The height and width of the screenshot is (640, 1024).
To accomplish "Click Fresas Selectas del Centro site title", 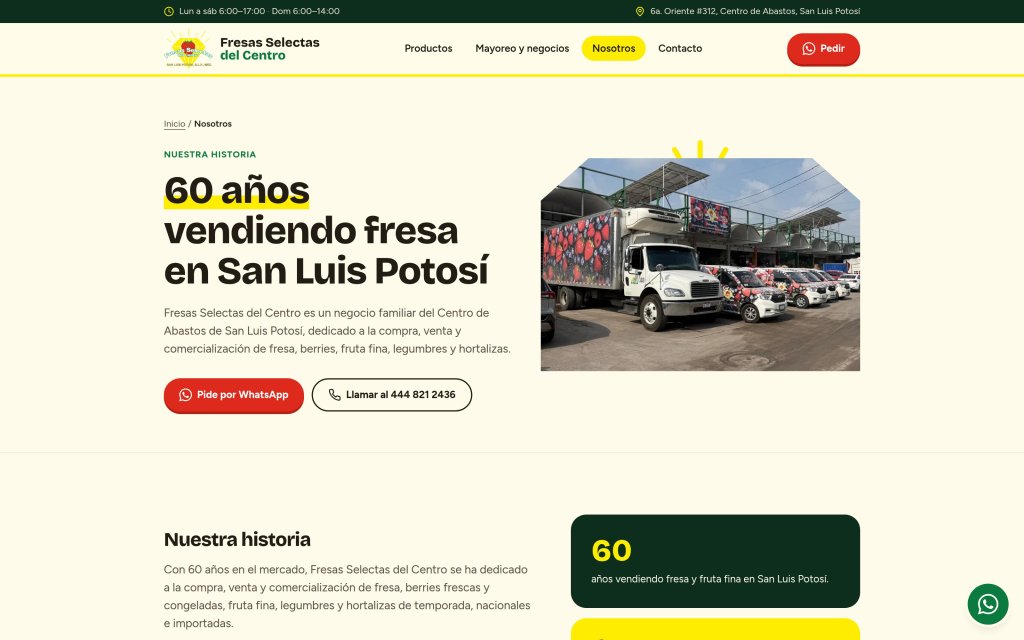I will (x=270, y=49).
